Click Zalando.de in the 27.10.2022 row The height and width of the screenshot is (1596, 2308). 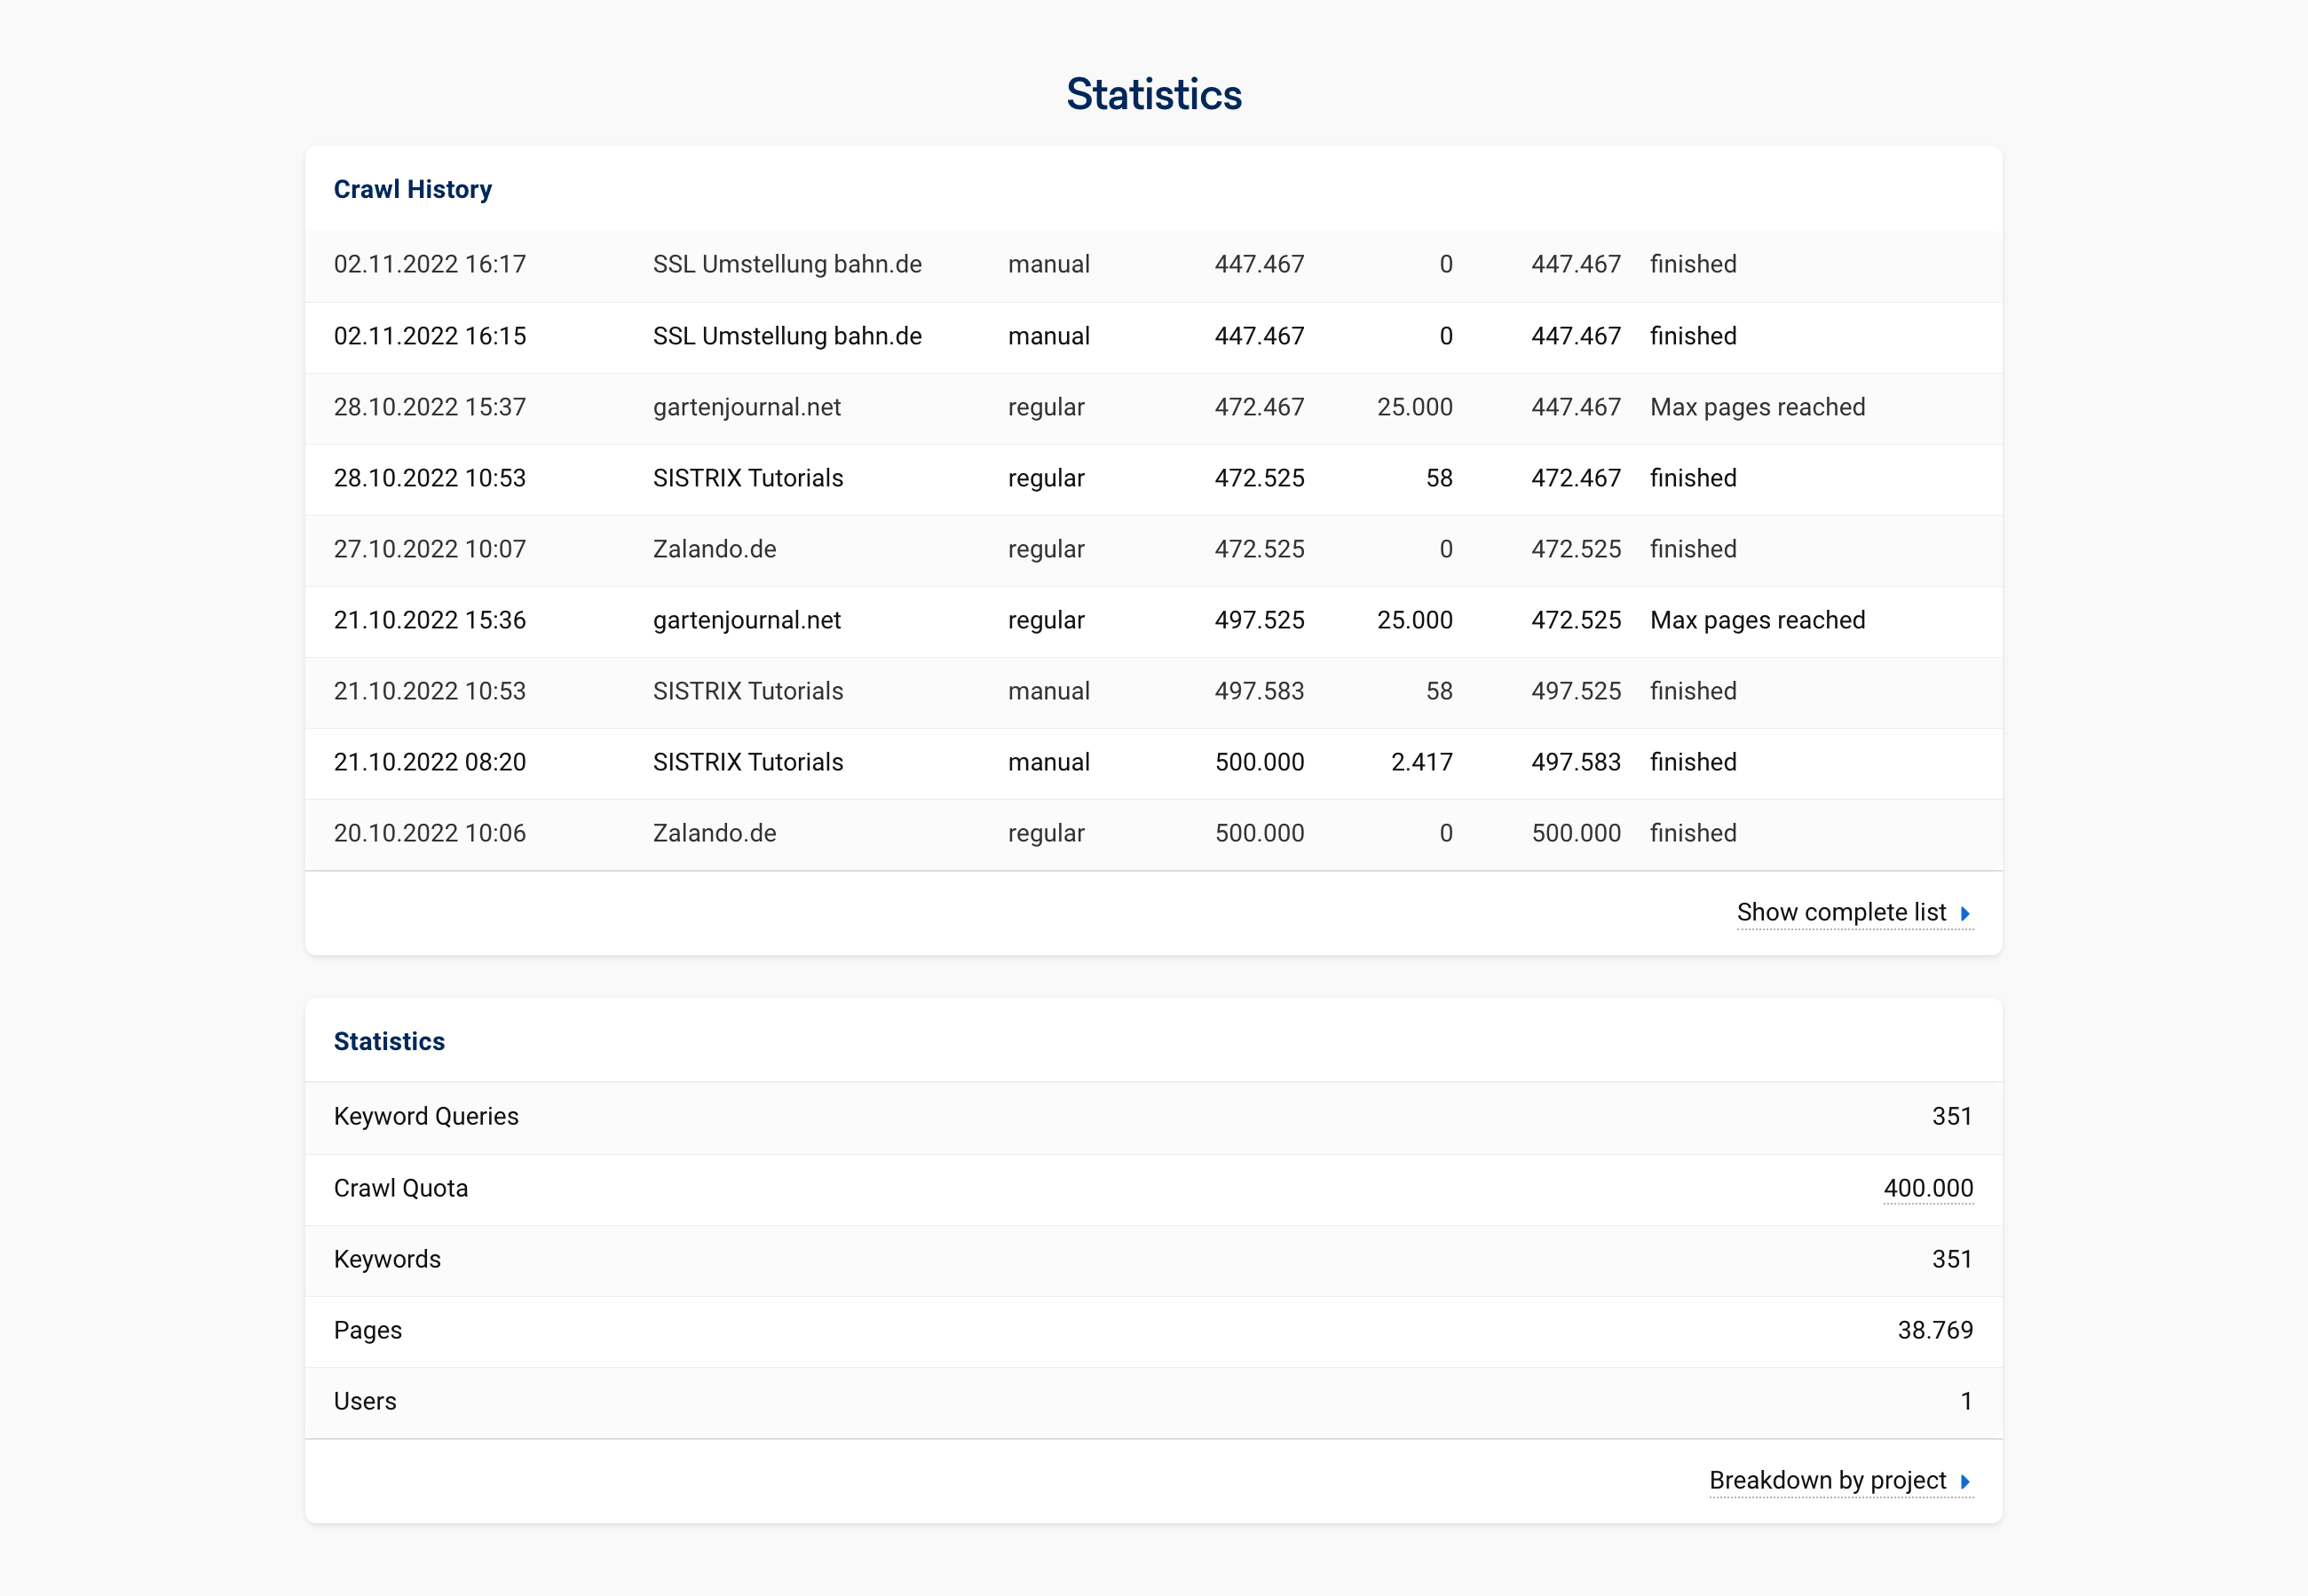pos(714,549)
